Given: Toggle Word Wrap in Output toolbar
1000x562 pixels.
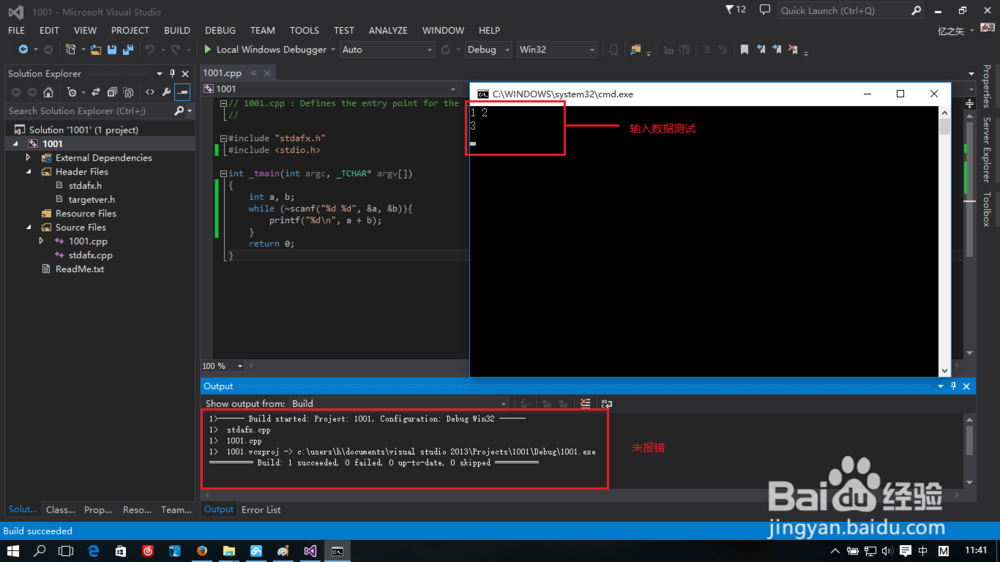Looking at the screenshot, I should (607, 403).
